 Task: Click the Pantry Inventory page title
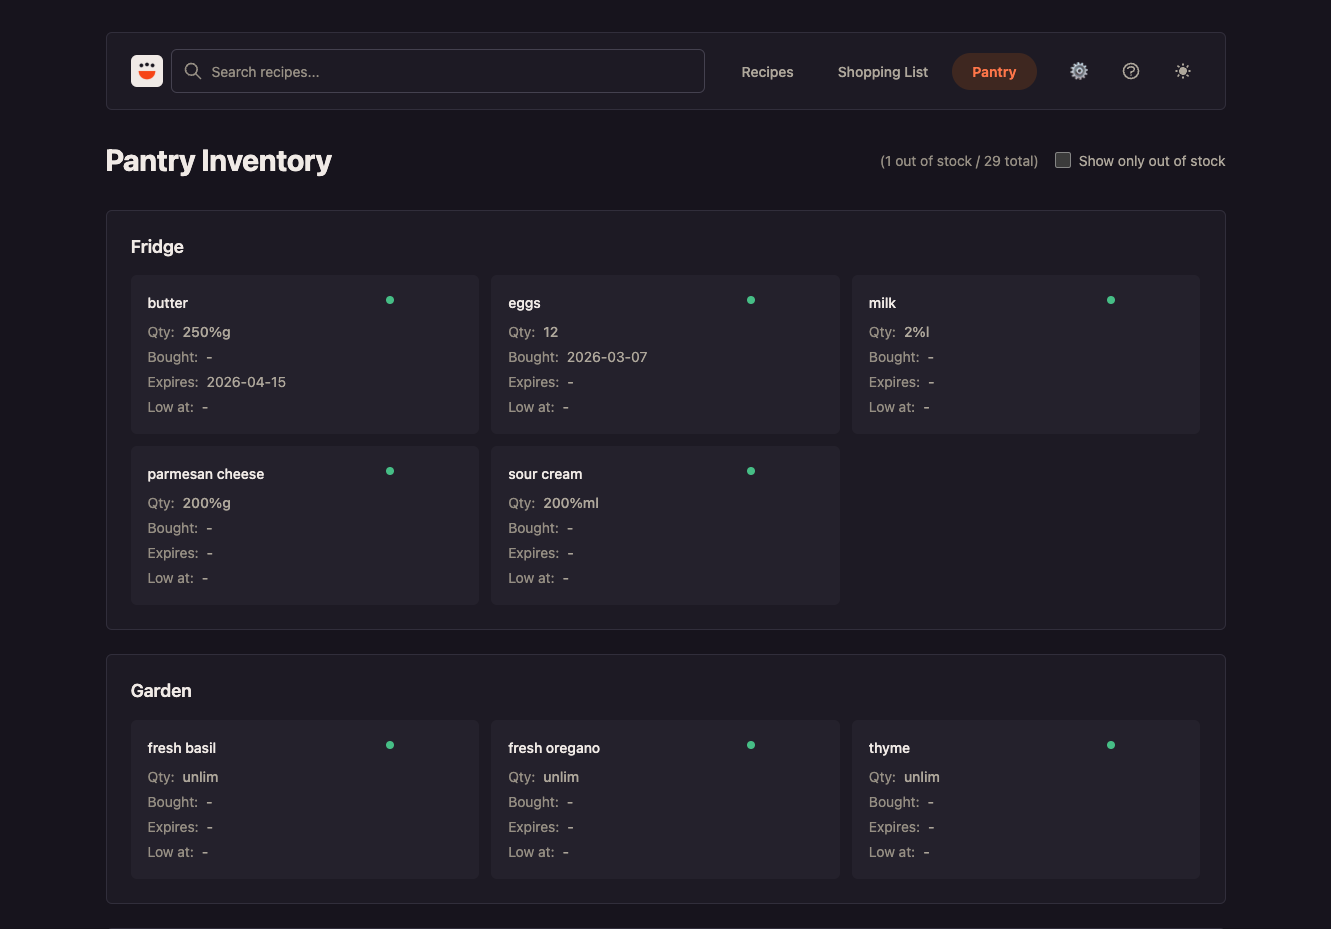219,161
